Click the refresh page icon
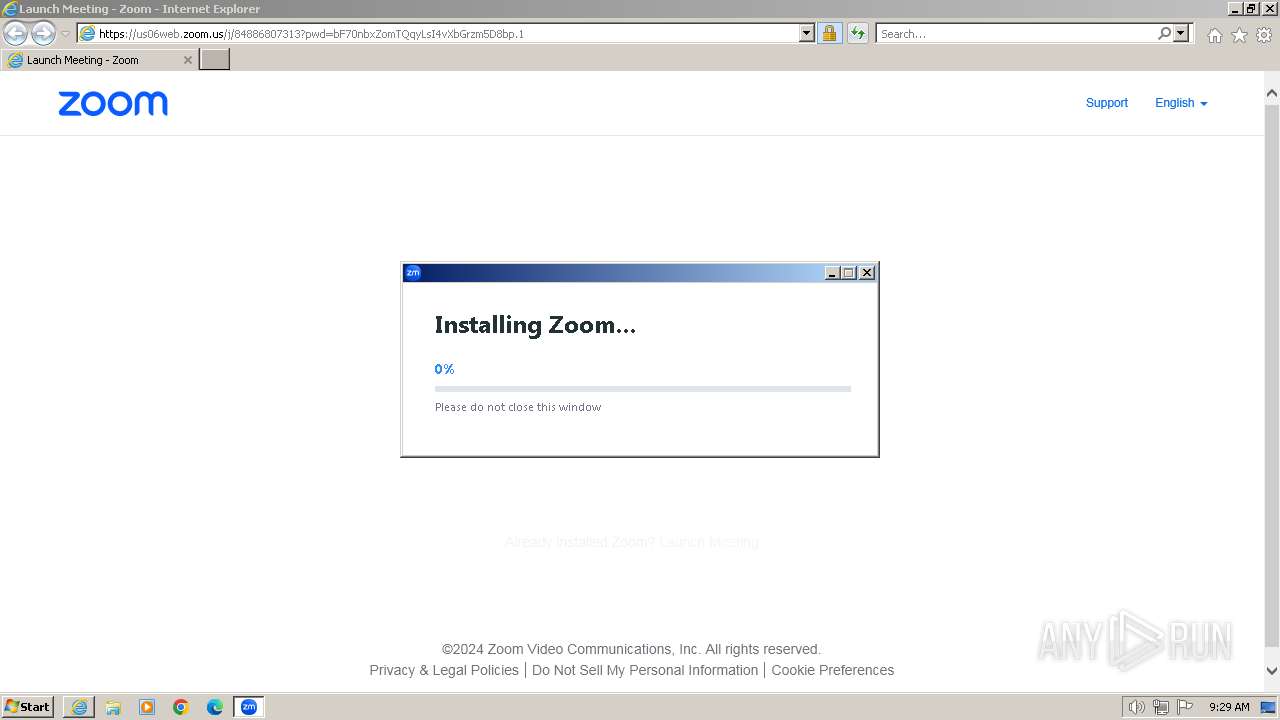Screen dimensions: 1280x720 point(857,33)
